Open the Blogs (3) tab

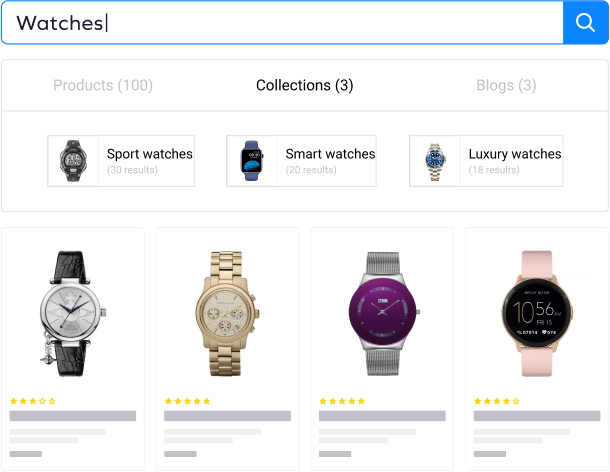click(x=507, y=85)
